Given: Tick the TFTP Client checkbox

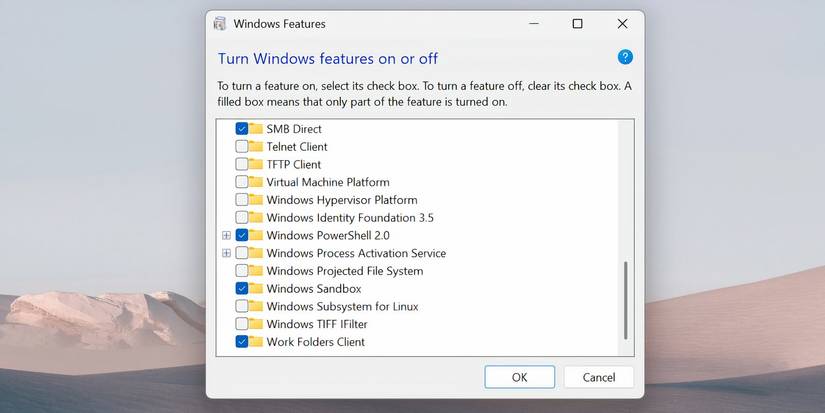Looking at the screenshot, I should pos(242,164).
